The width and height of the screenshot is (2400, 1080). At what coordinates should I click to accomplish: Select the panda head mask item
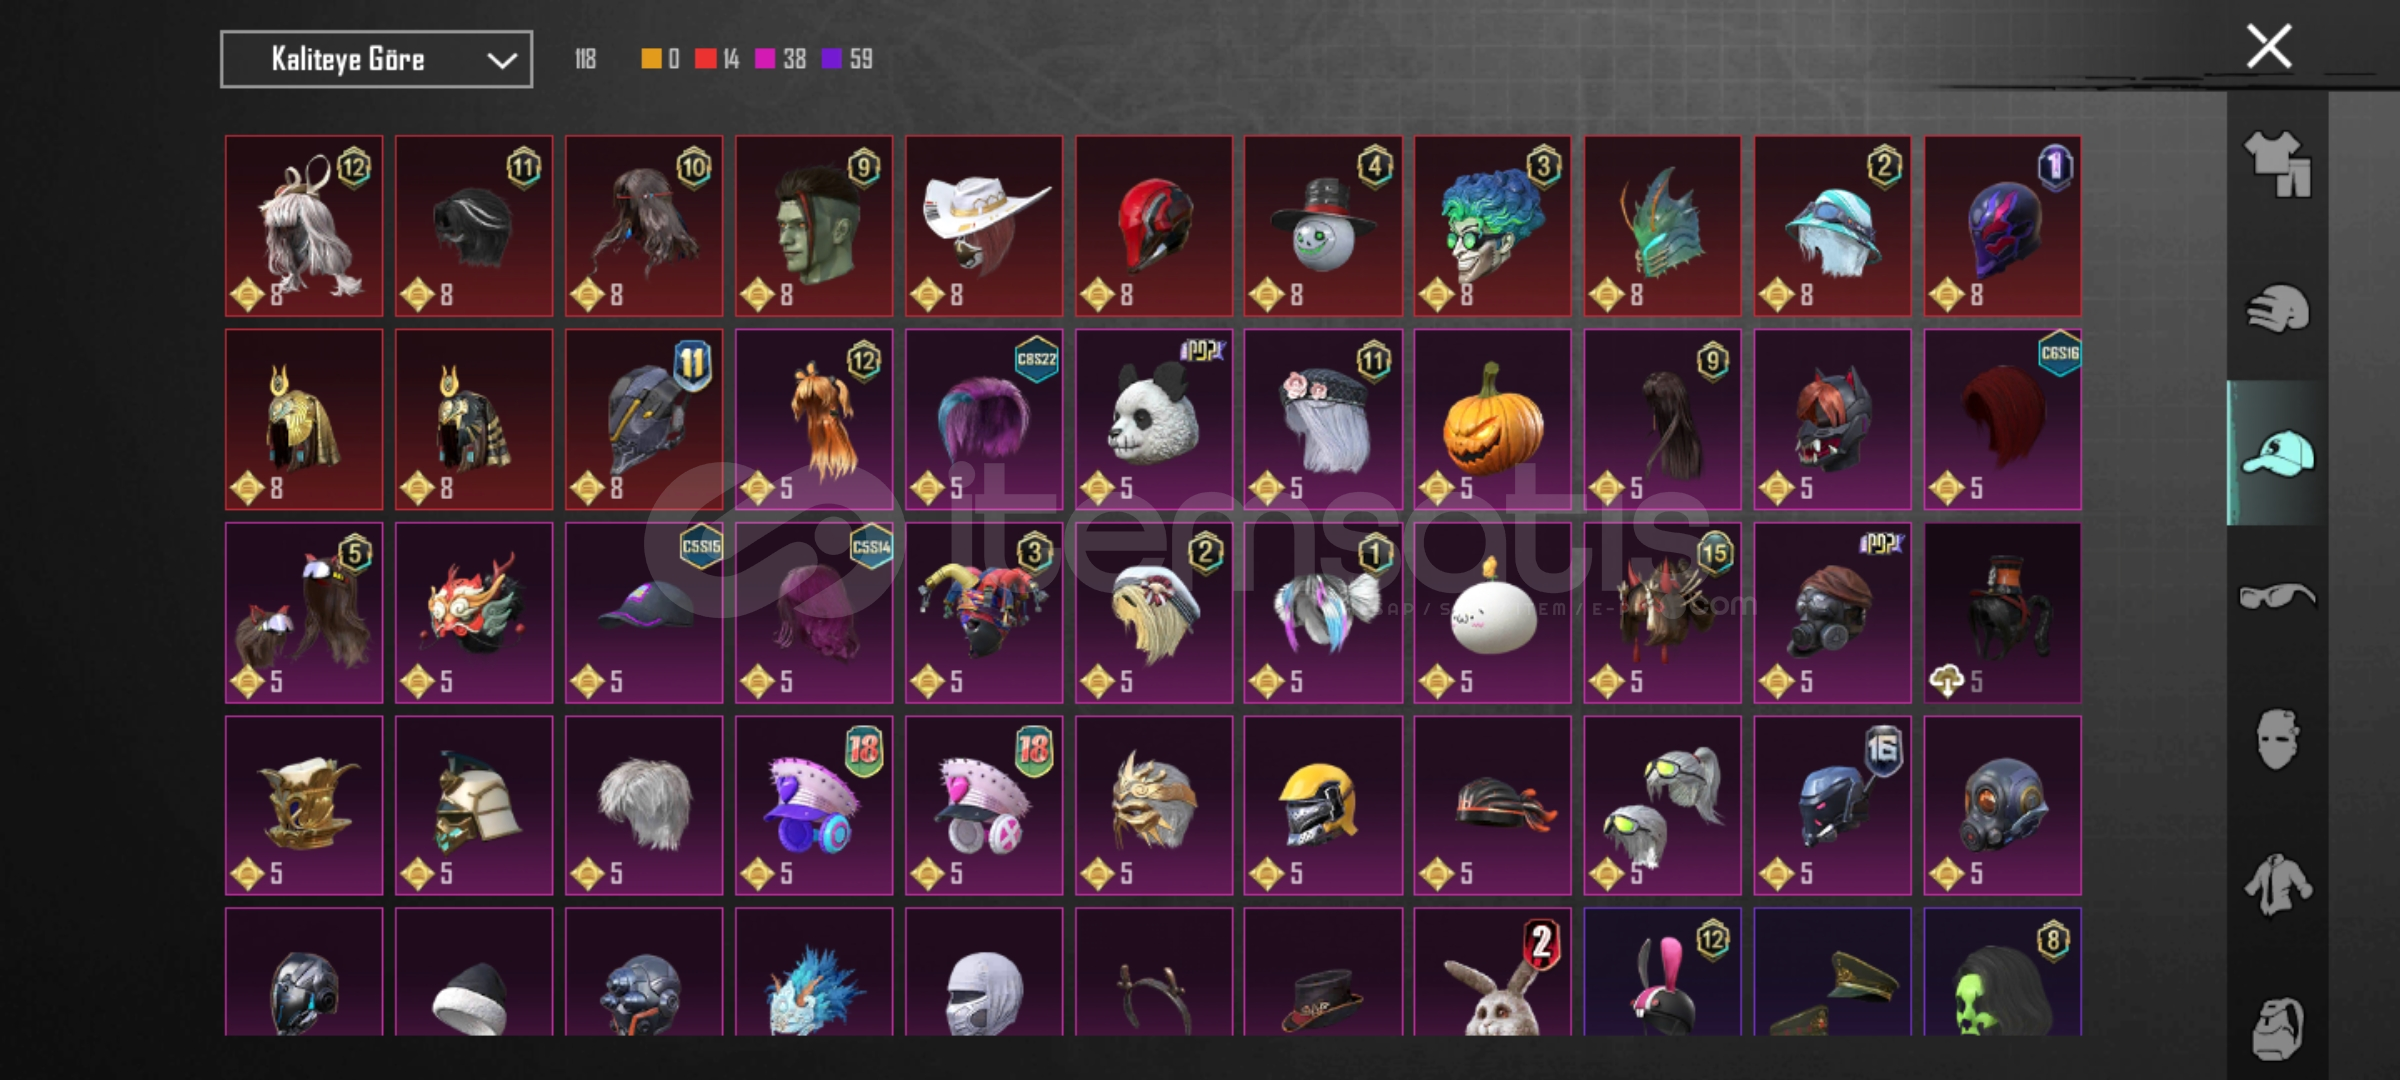[1153, 419]
